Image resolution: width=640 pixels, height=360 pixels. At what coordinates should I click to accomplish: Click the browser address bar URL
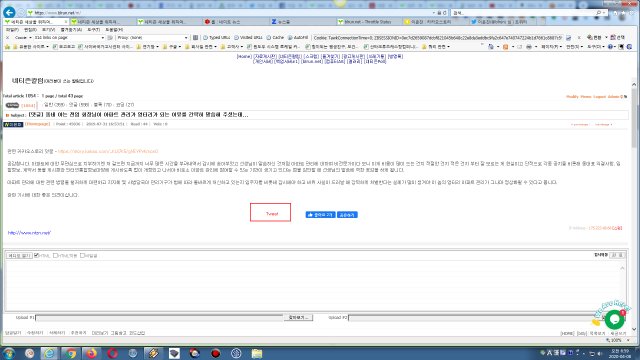pyautogui.click(x=57, y=13)
